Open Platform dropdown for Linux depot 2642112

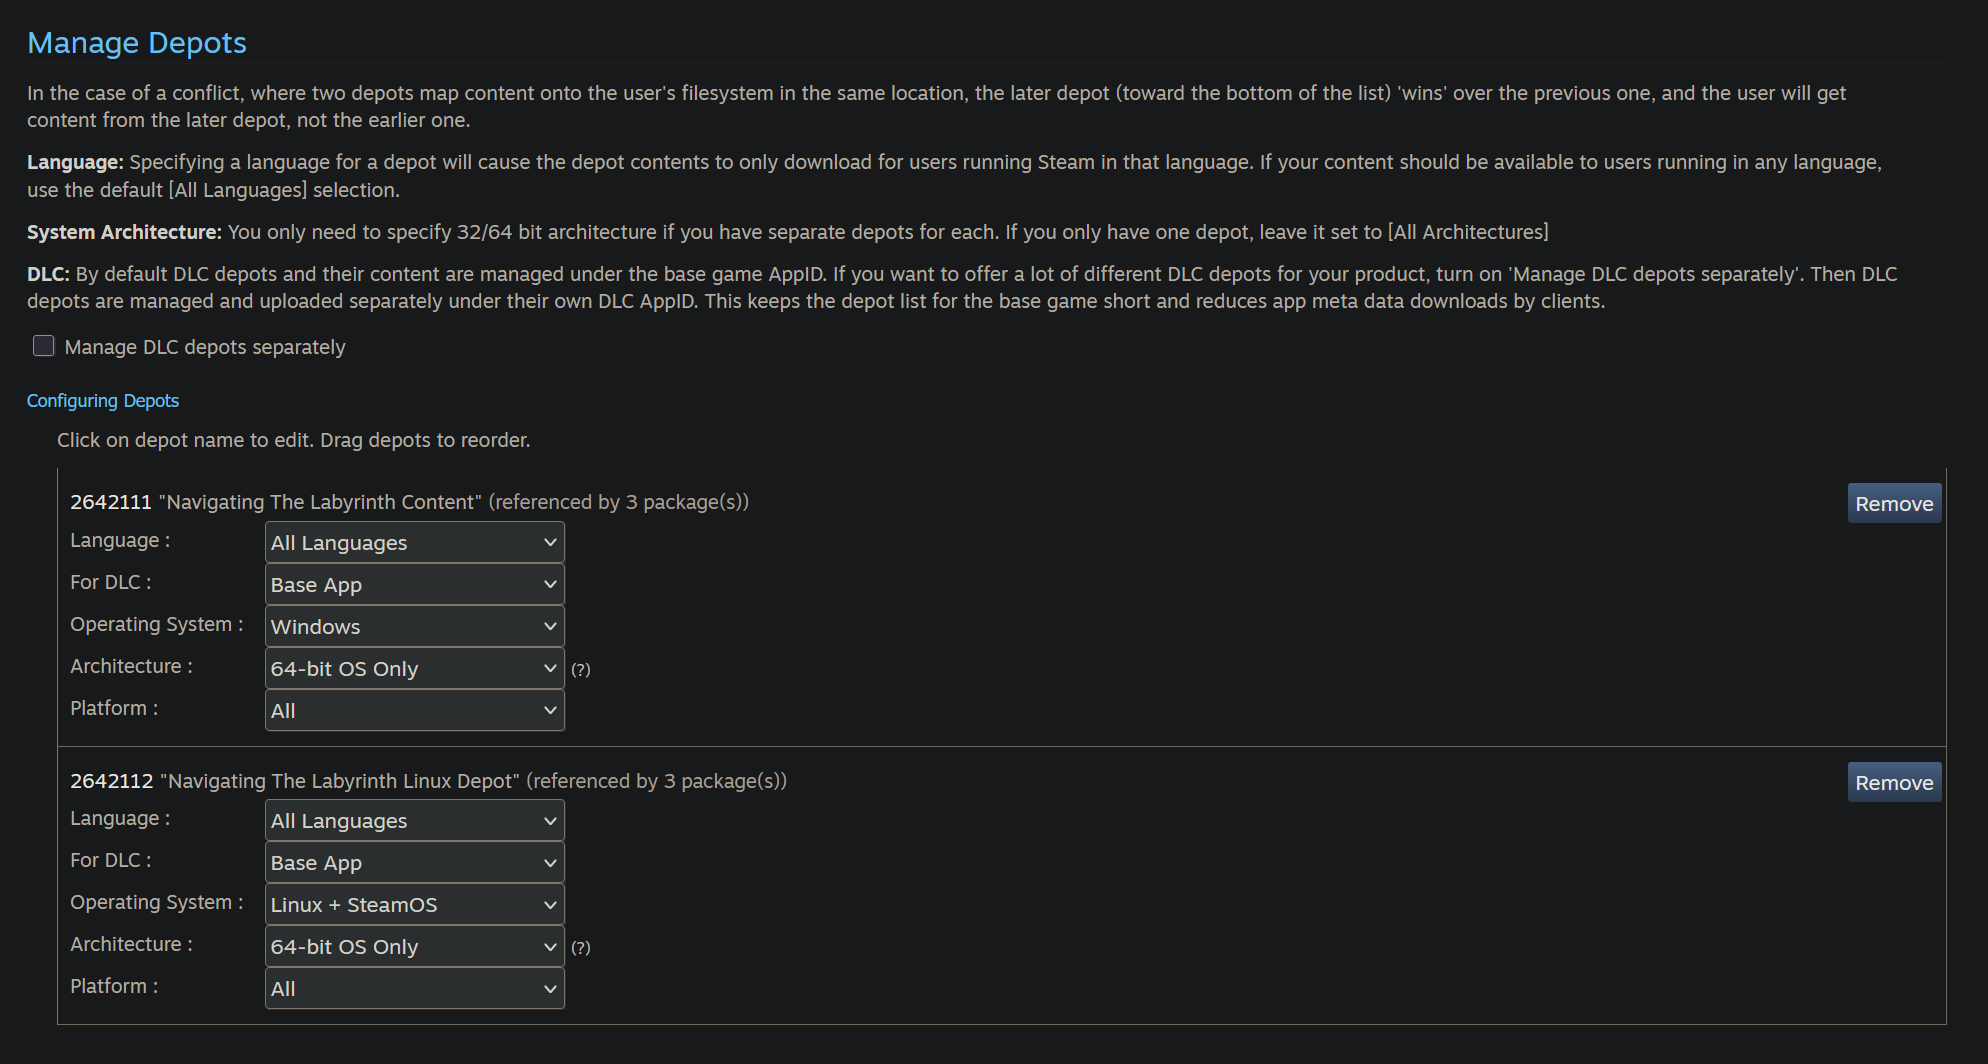pyautogui.click(x=414, y=989)
